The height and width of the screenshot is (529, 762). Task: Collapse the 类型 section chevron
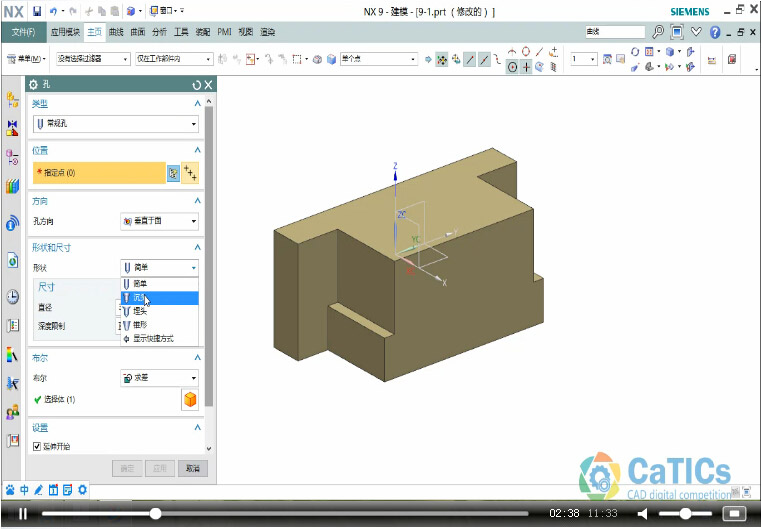197,103
